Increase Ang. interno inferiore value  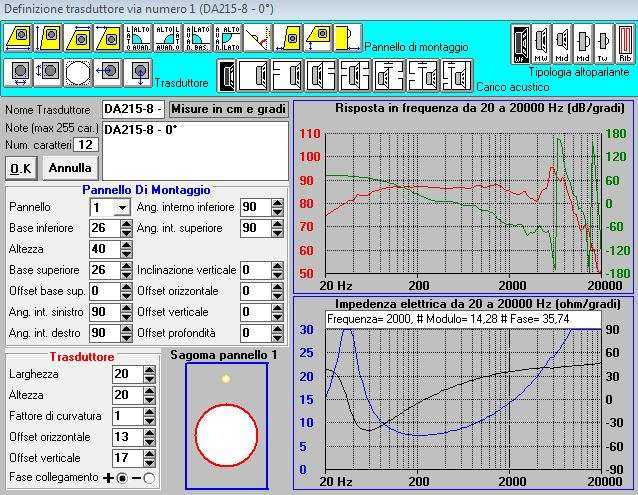[x=277, y=203]
